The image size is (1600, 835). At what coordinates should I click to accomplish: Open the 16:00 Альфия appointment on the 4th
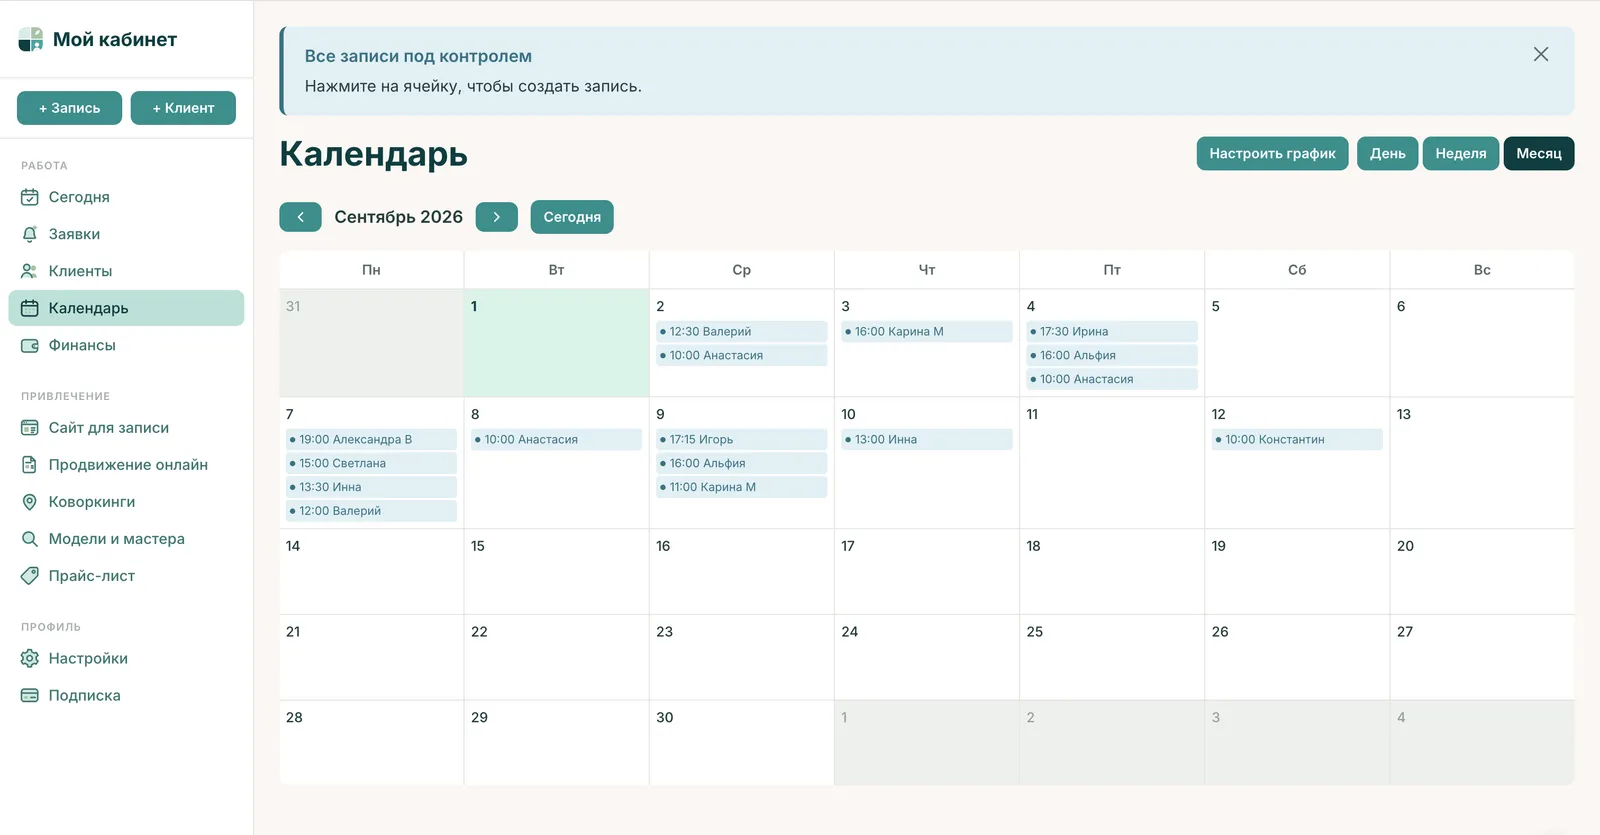1112,355
